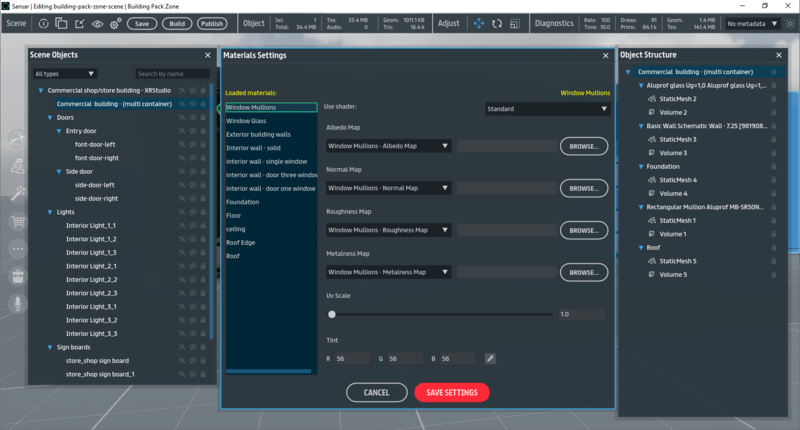Collapse the Lights group in Scene Objects
Image resolution: width=800 pixels, height=430 pixels.
(39, 212)
